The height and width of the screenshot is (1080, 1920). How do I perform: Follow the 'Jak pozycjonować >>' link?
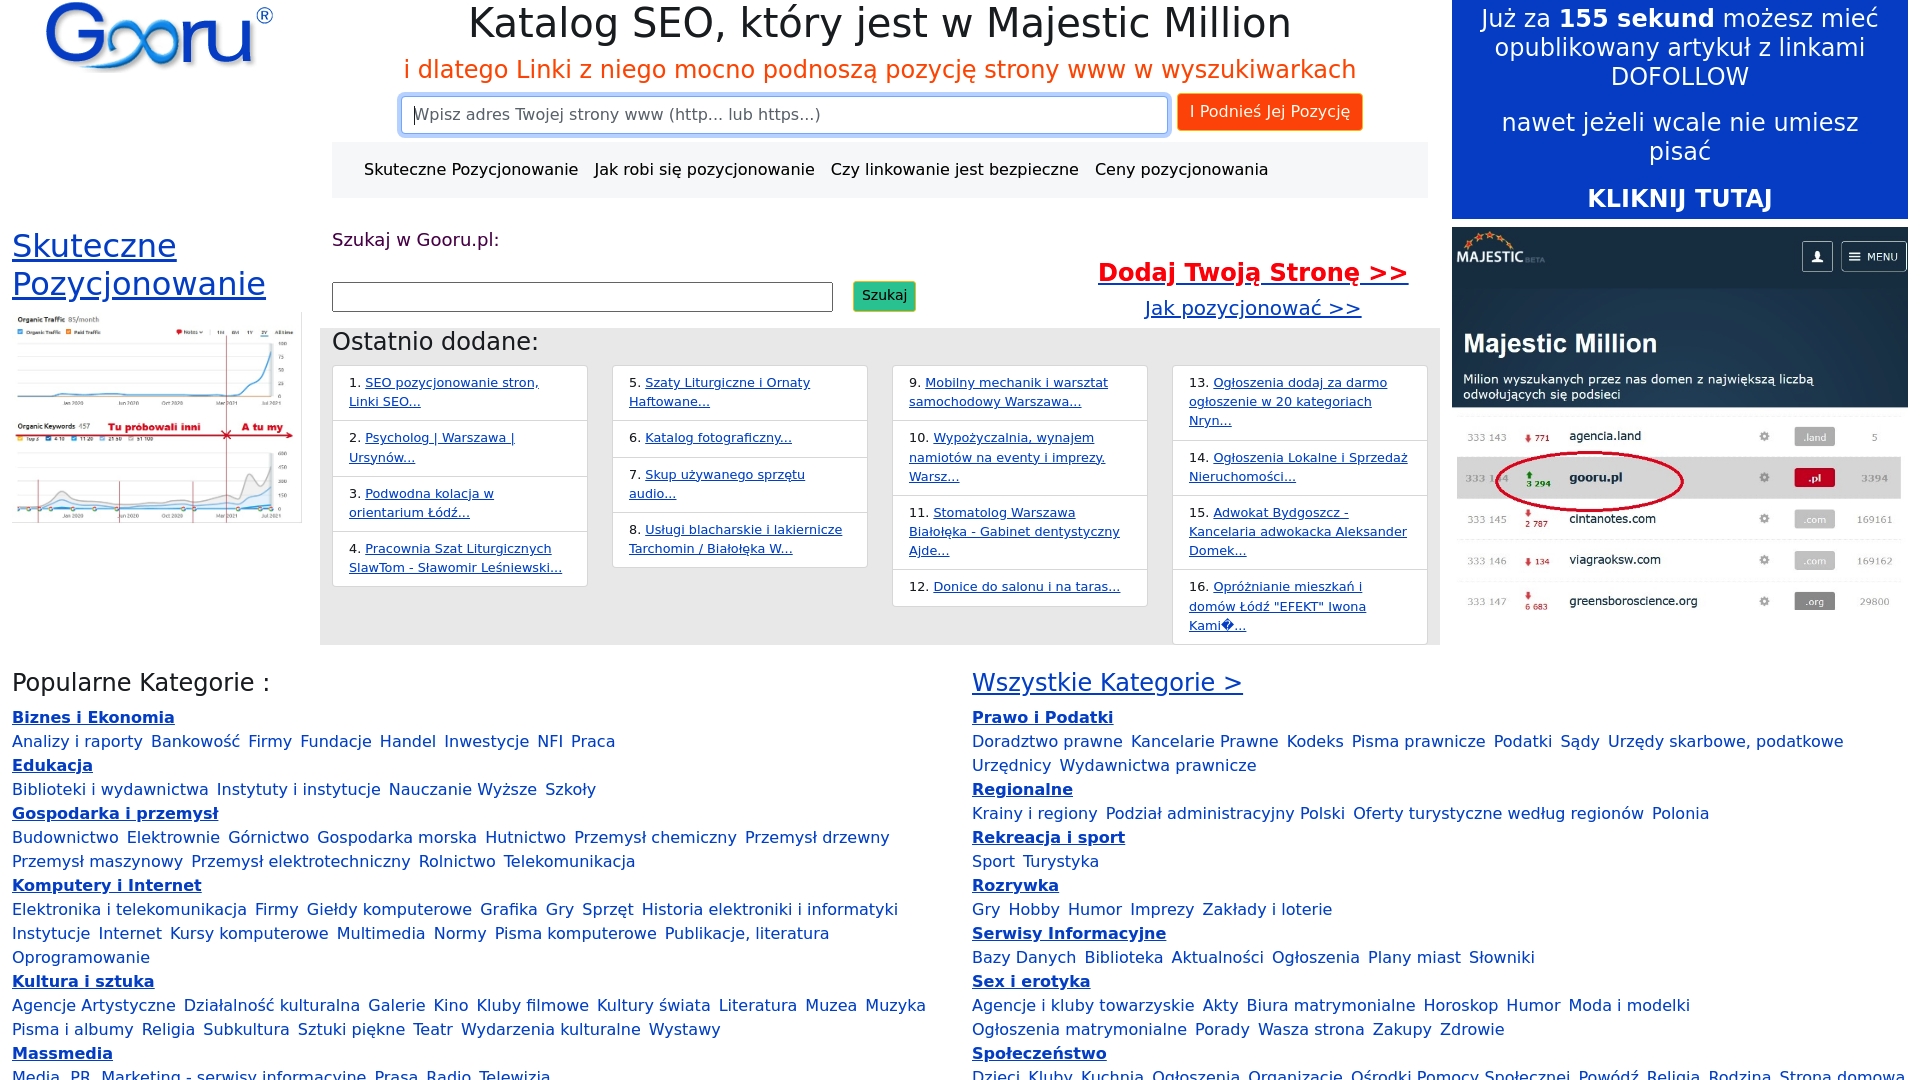[1252, 309]
